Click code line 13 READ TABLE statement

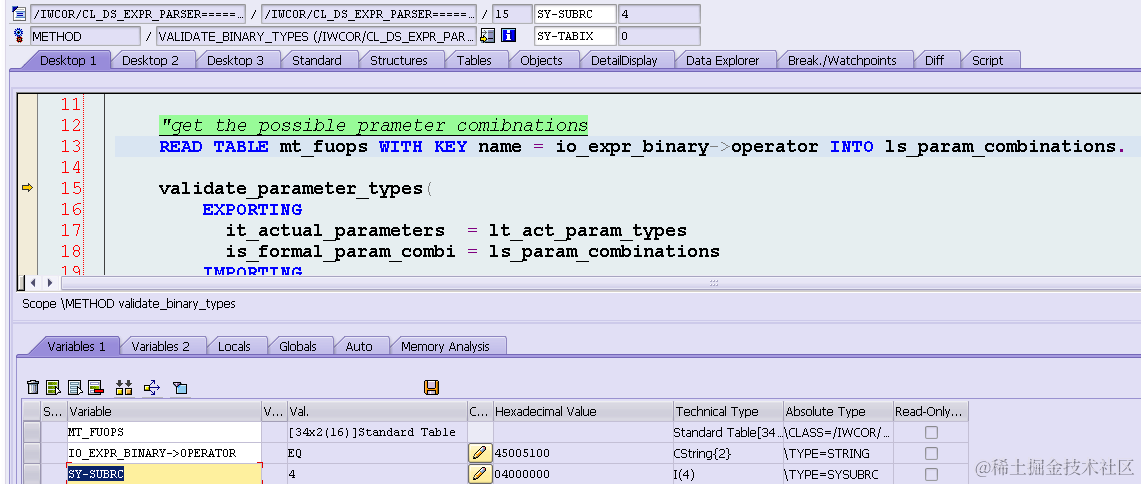pyautogui.click(x=642, y=146)
